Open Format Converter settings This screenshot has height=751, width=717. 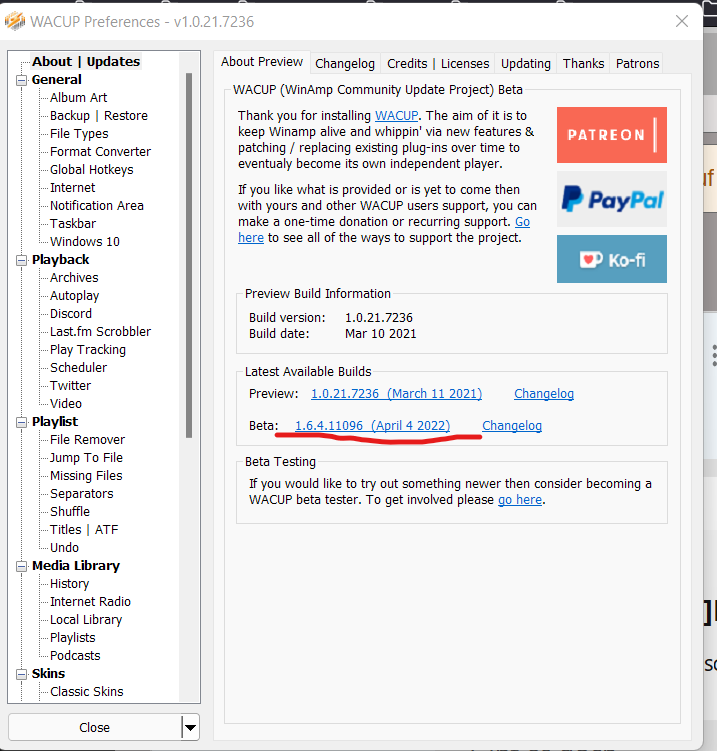pyautogui.click(x=101, y=152)
